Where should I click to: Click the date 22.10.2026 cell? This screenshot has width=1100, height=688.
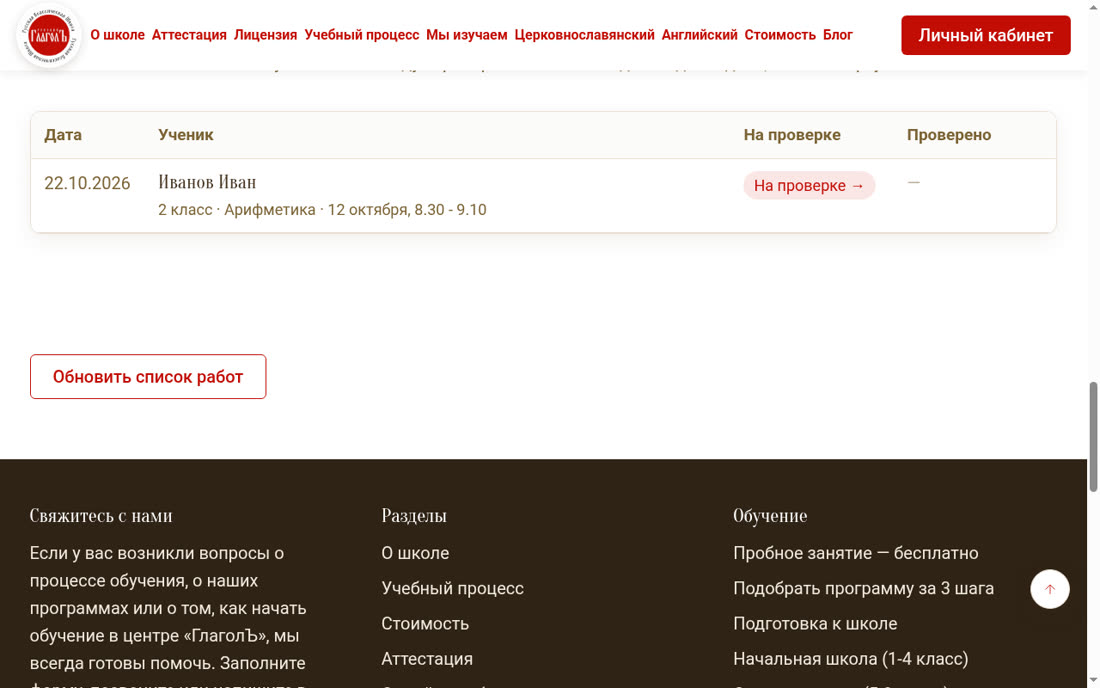87,183
